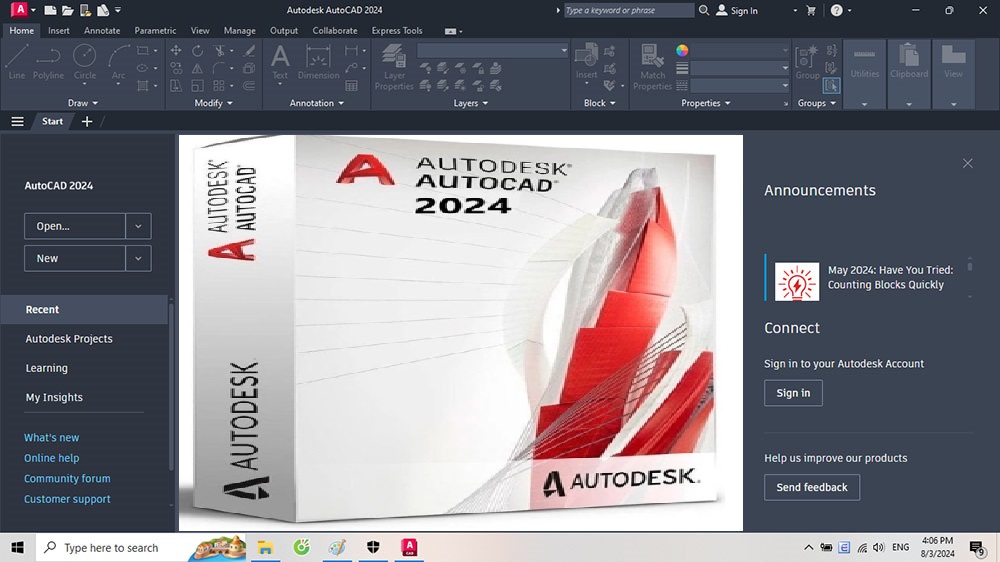Open the Autodesk Projects section

click(x=69, y=339)
